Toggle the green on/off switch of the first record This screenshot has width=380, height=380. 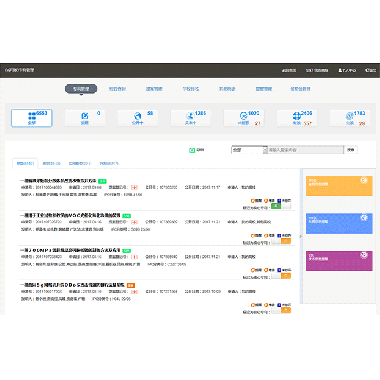click(x=281, y=206)
